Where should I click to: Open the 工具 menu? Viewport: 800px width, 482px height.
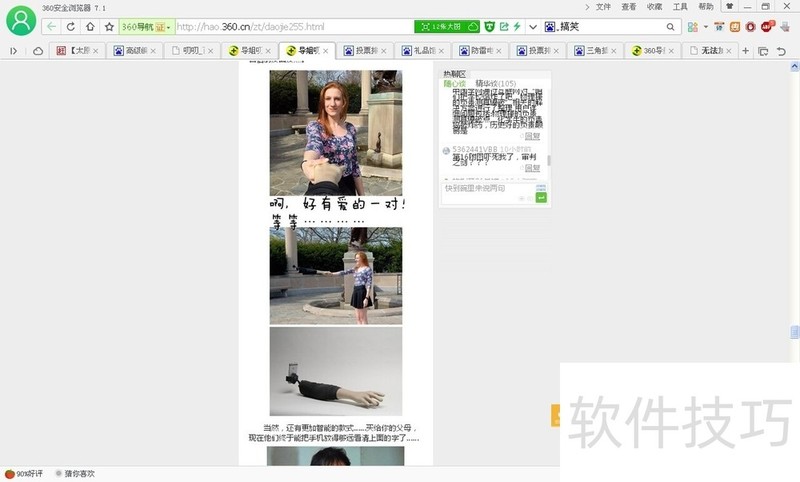680,6
